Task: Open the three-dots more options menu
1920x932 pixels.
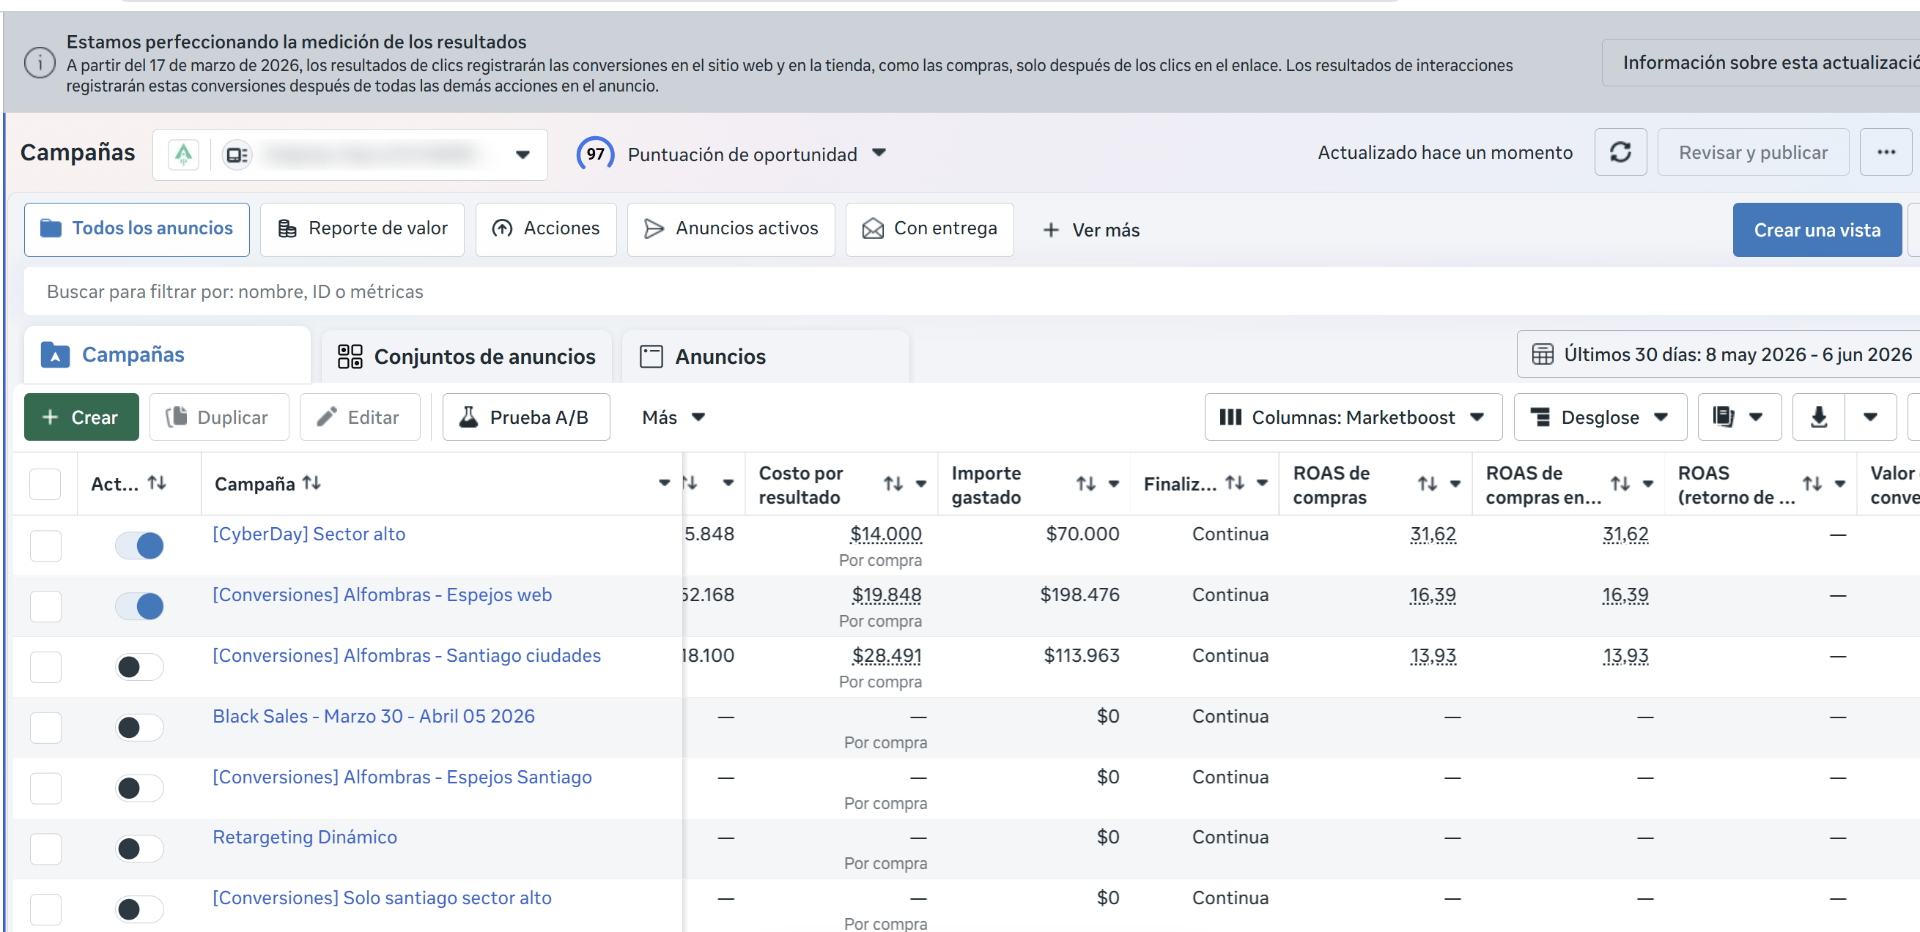Action: tap(1886, 152)
